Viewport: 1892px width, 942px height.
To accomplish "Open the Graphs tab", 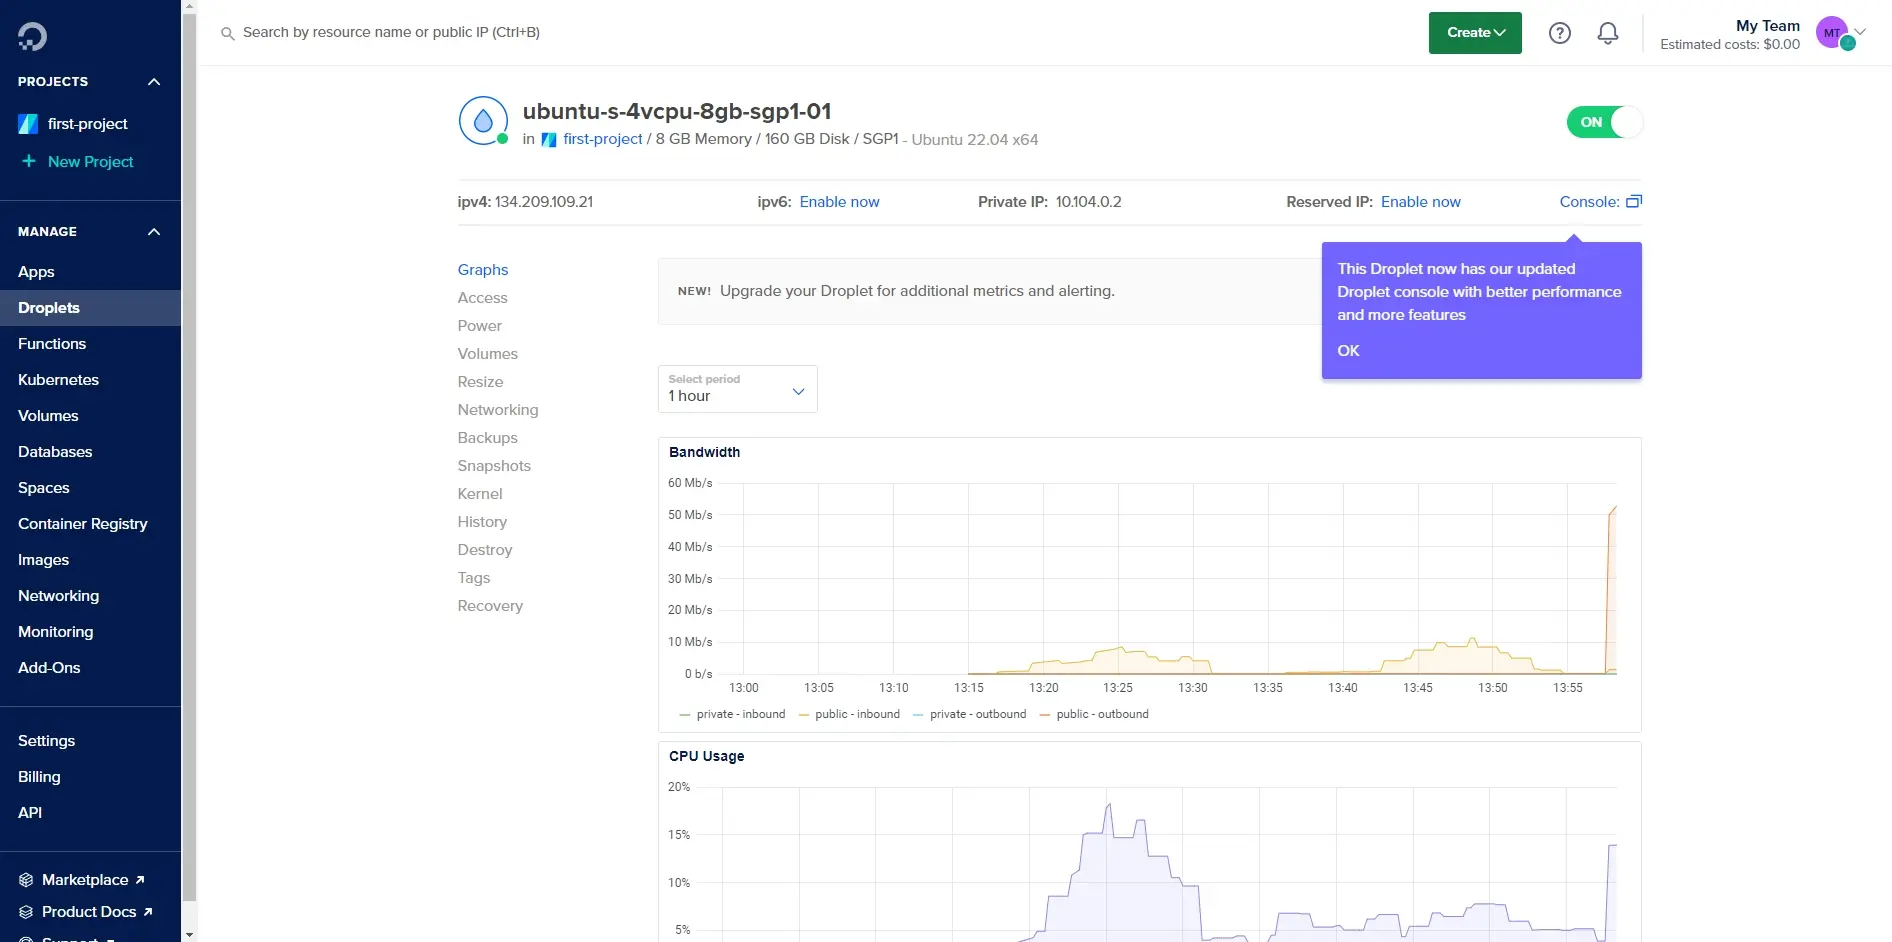I will click(483, 270).
